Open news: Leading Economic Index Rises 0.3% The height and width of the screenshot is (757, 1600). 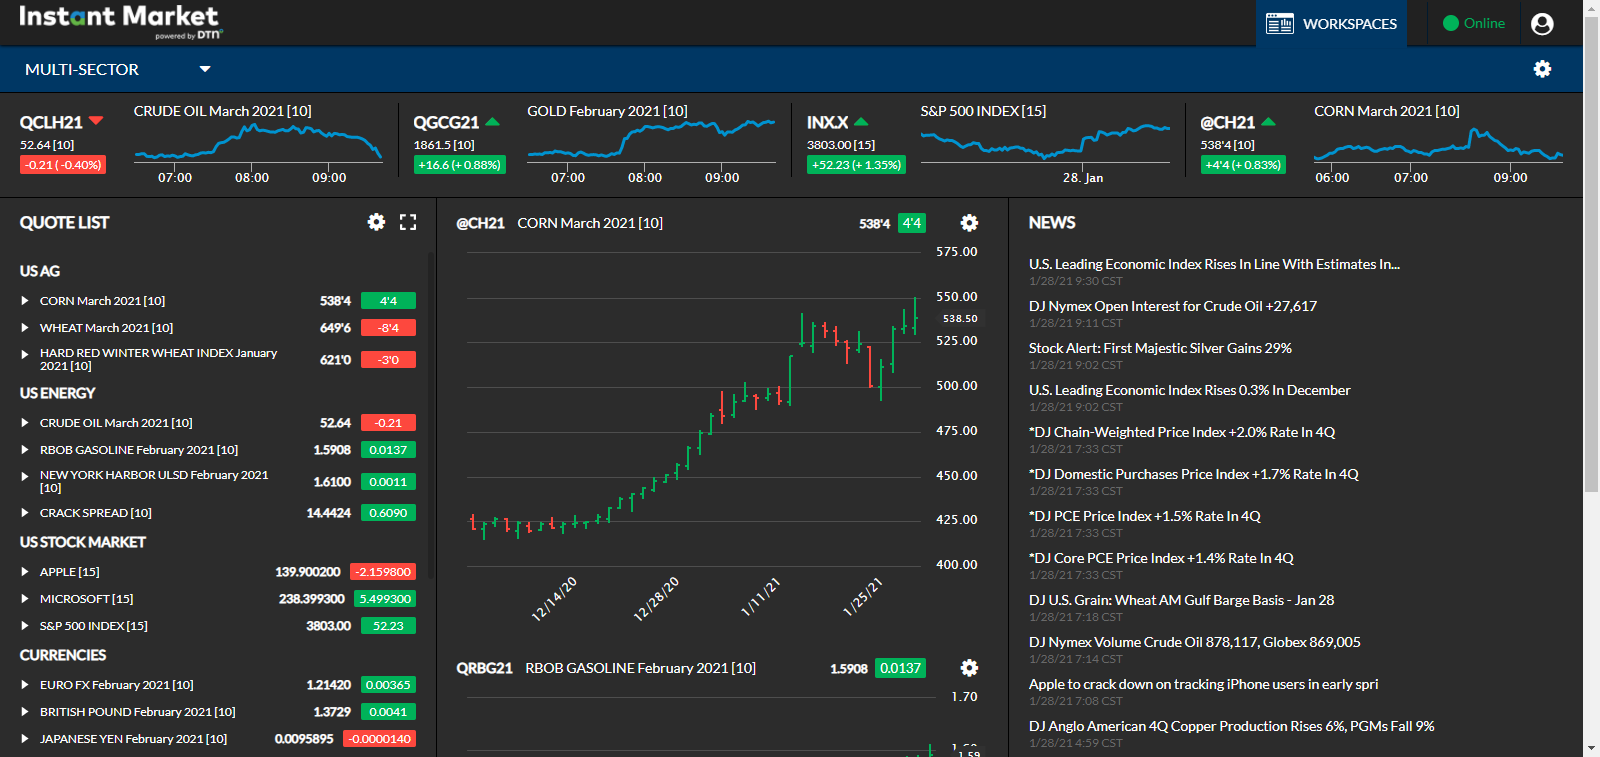click(x=1189, y=390)
